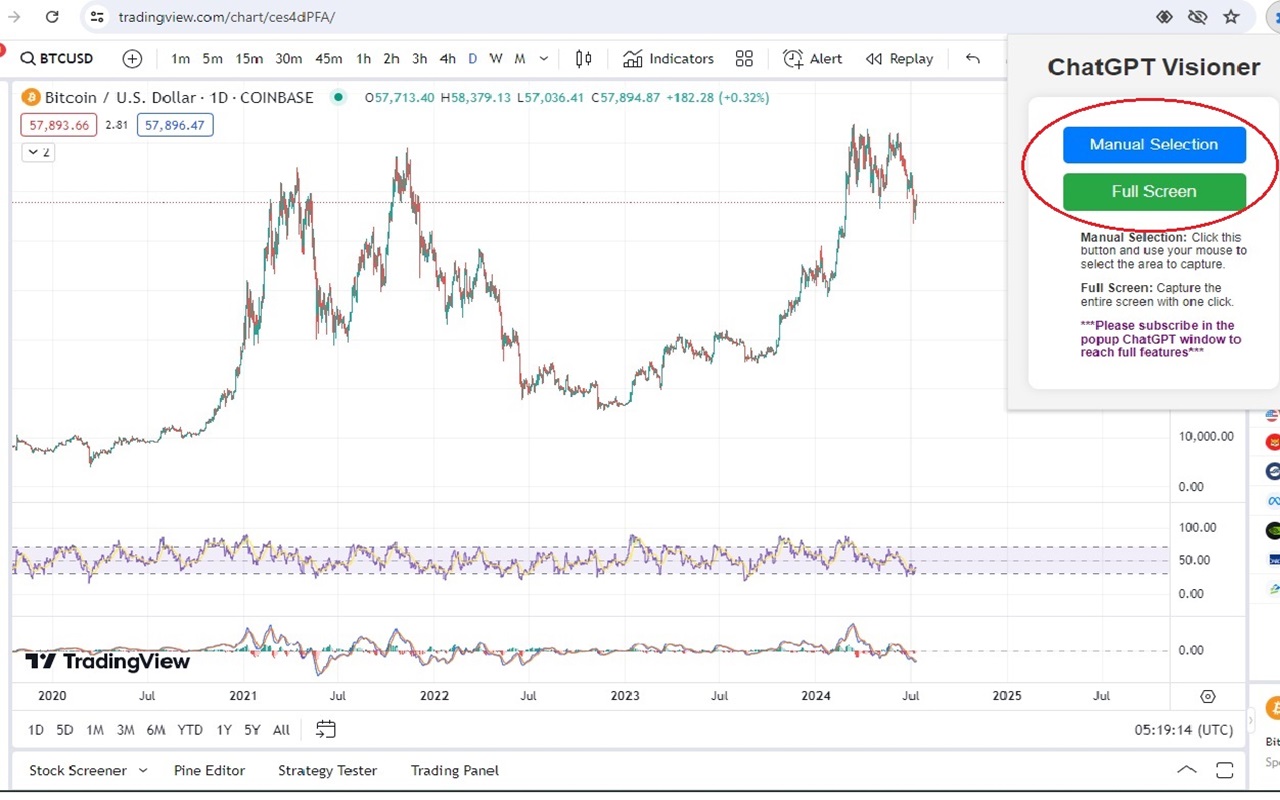The height and width of the screenshot is (800, 1280).
Task: Select the 2h timeframe
Action: (x=391, y=59)
